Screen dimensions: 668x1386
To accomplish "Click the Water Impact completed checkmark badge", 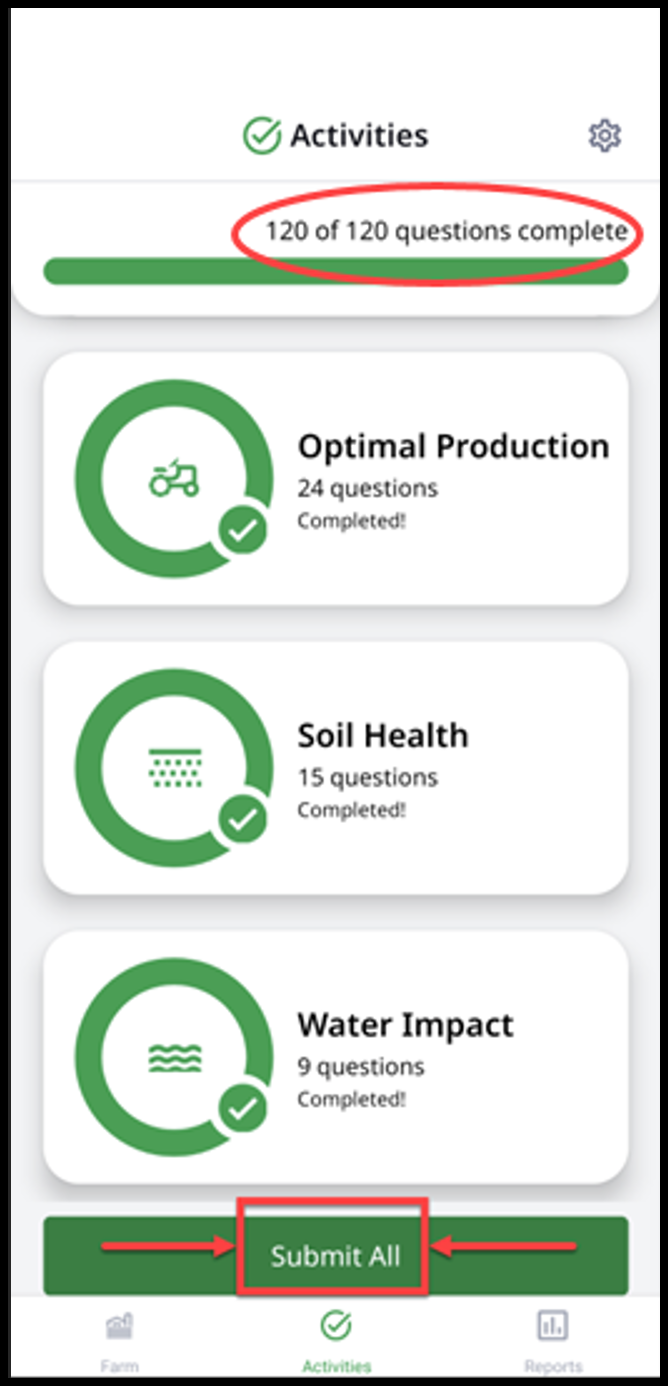I will point(243,1109).
